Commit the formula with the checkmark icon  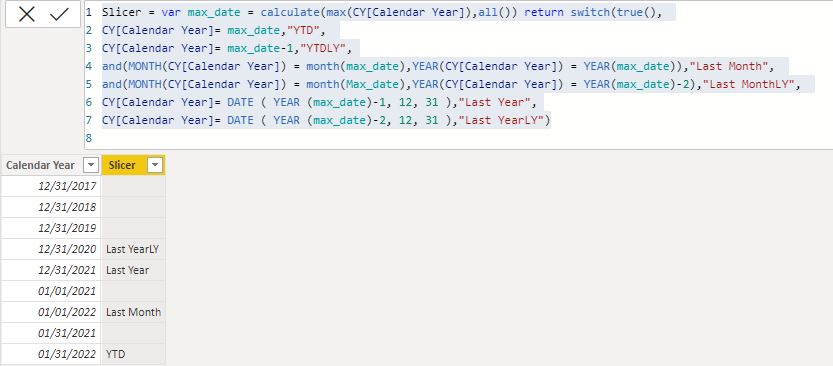coord(60,14)
